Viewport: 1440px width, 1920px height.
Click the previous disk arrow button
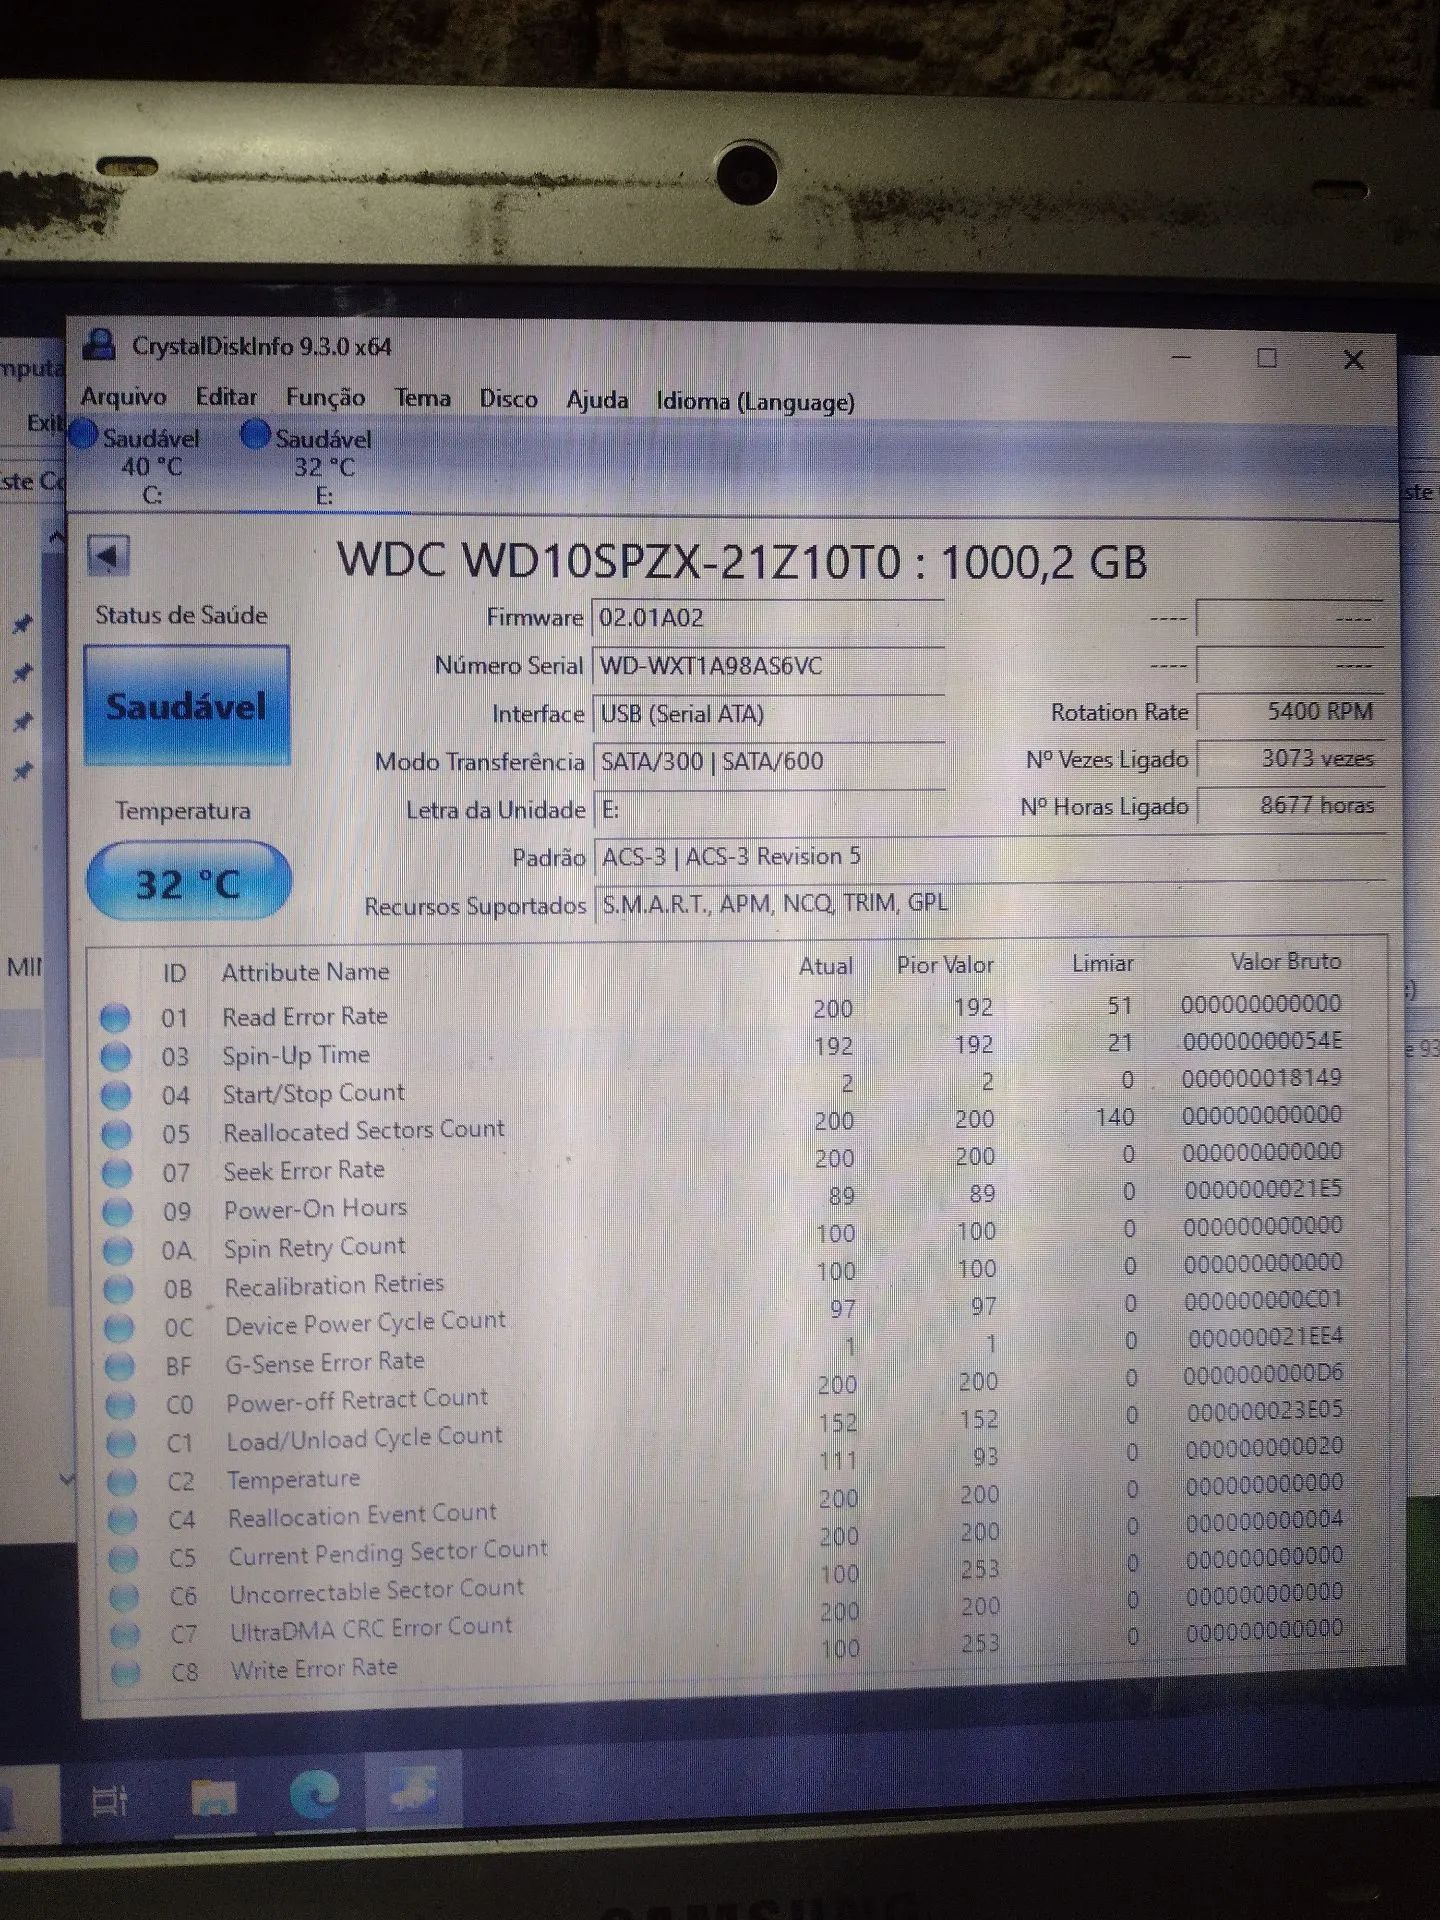pyautogui.click(x=108, y=555)
